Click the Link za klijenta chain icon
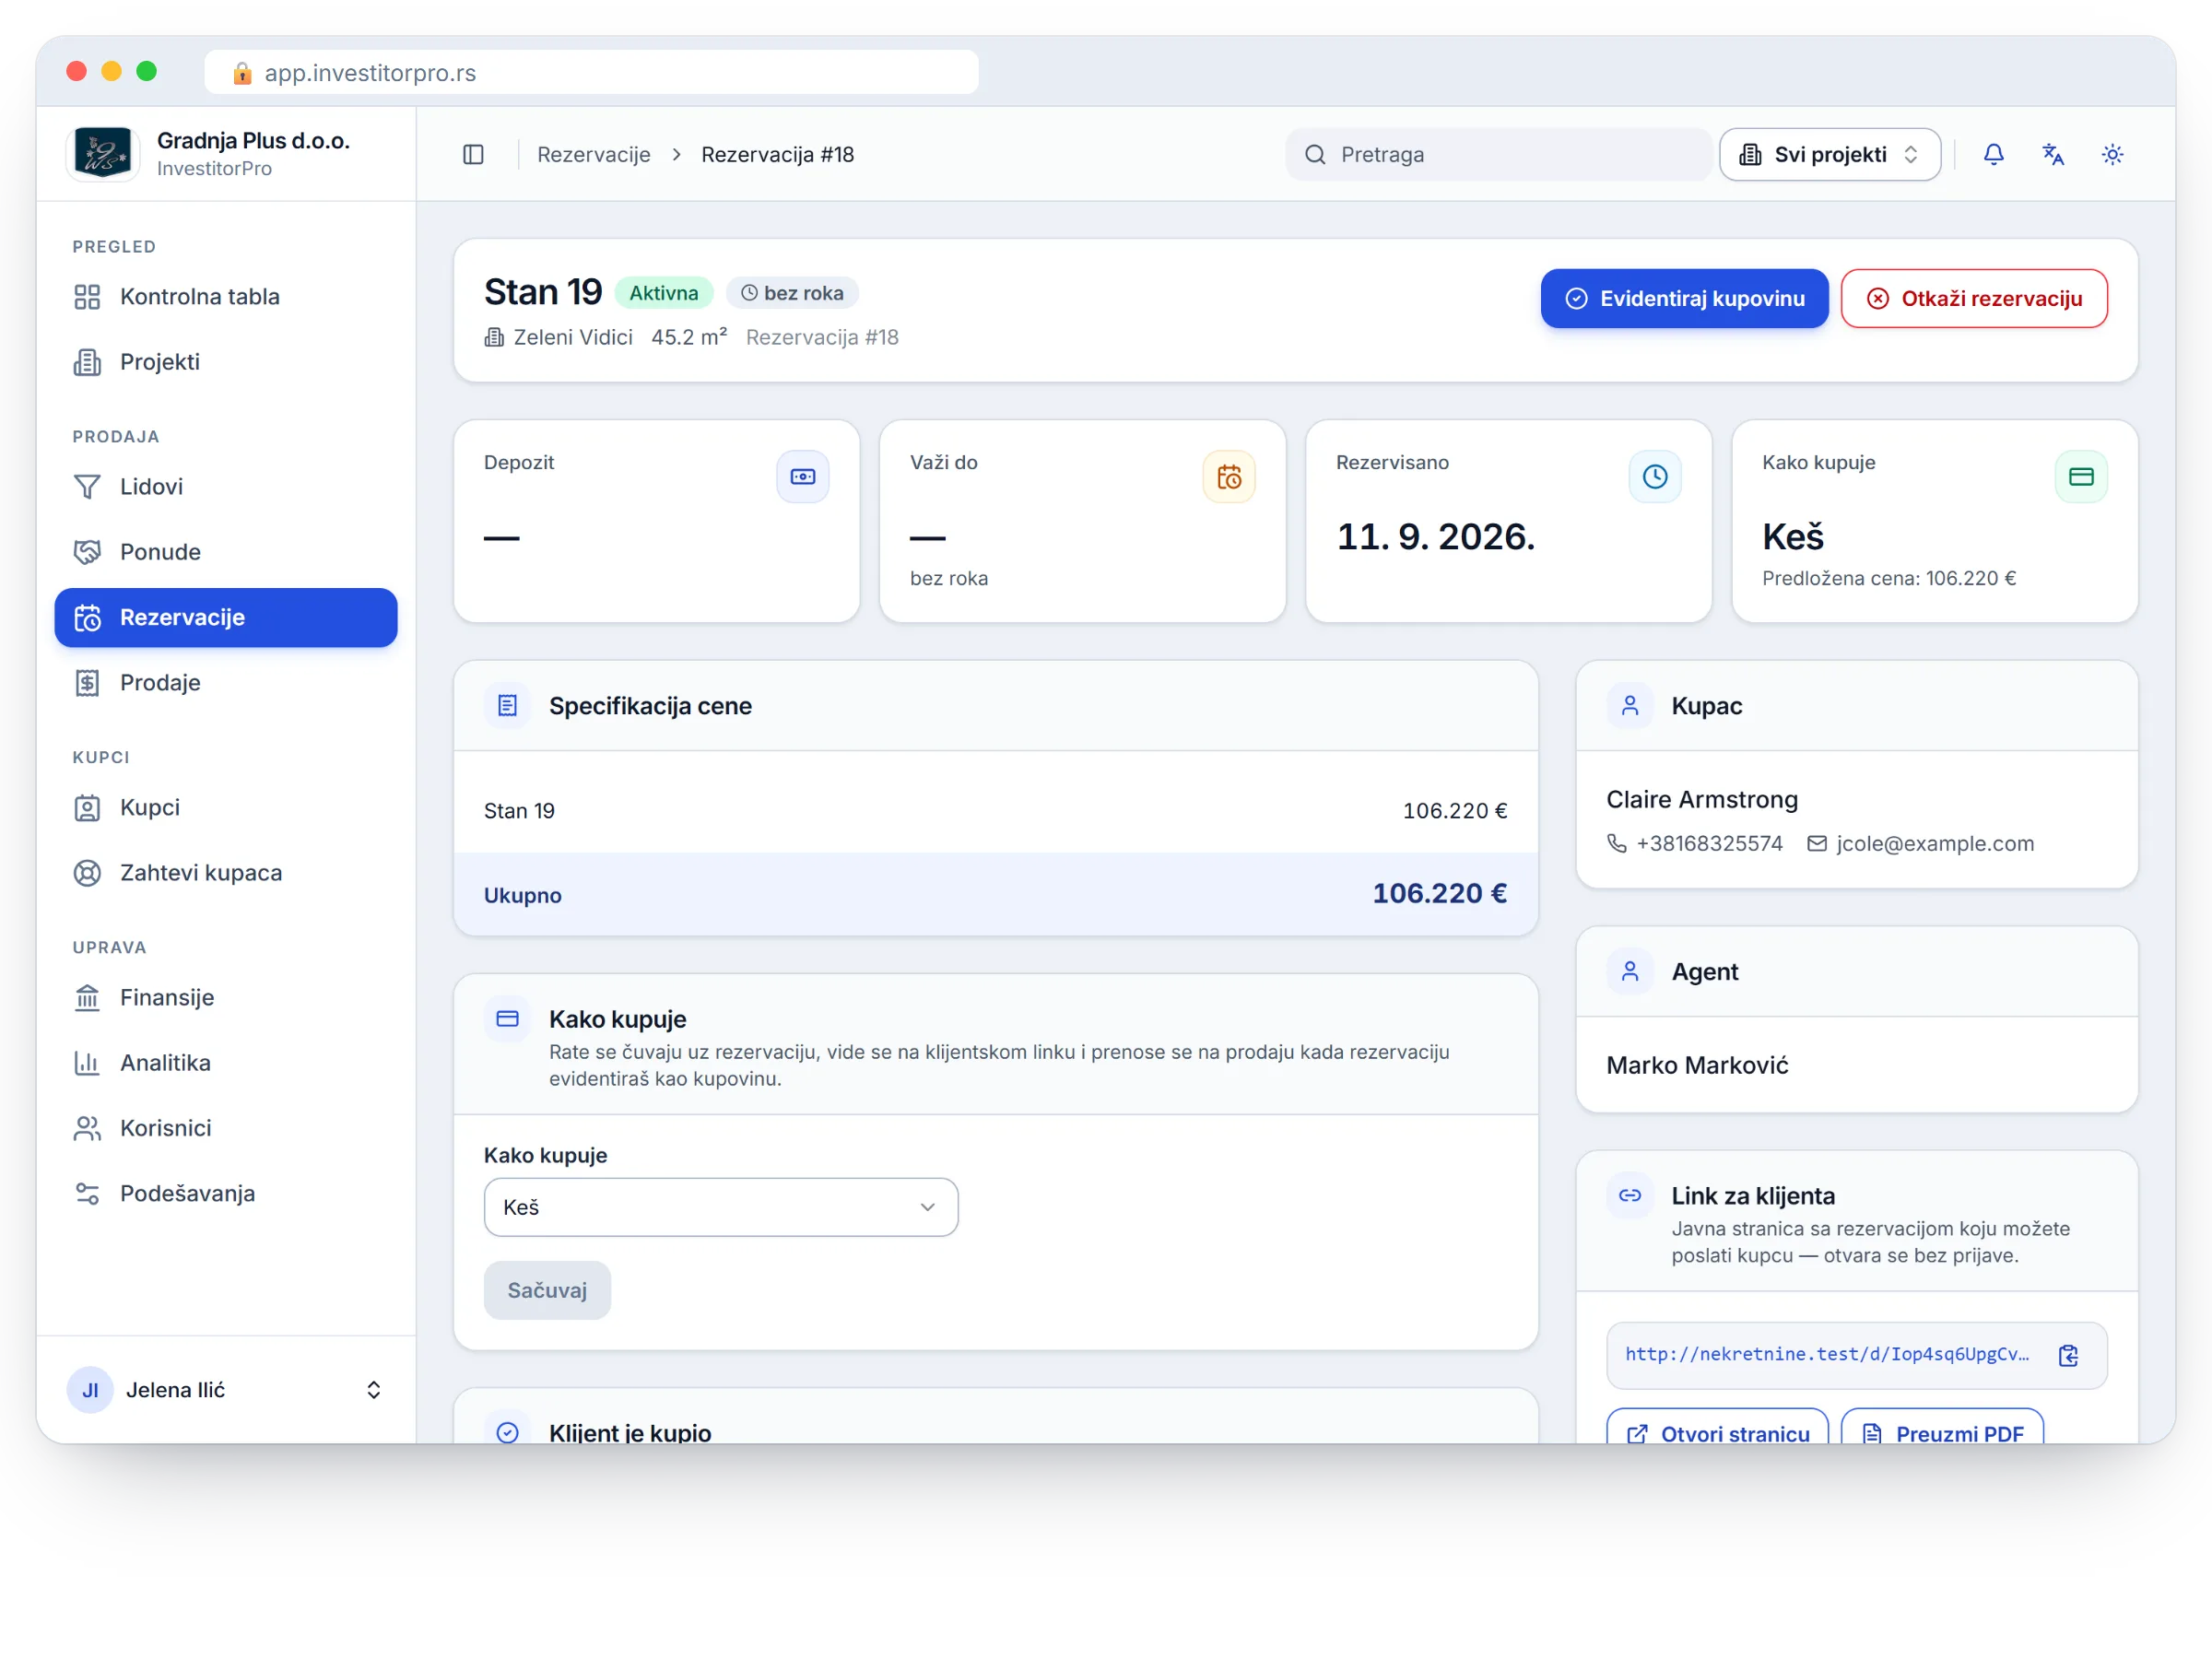The height and width of the screenshot is (1659, 2212). coord(1629,1196)
